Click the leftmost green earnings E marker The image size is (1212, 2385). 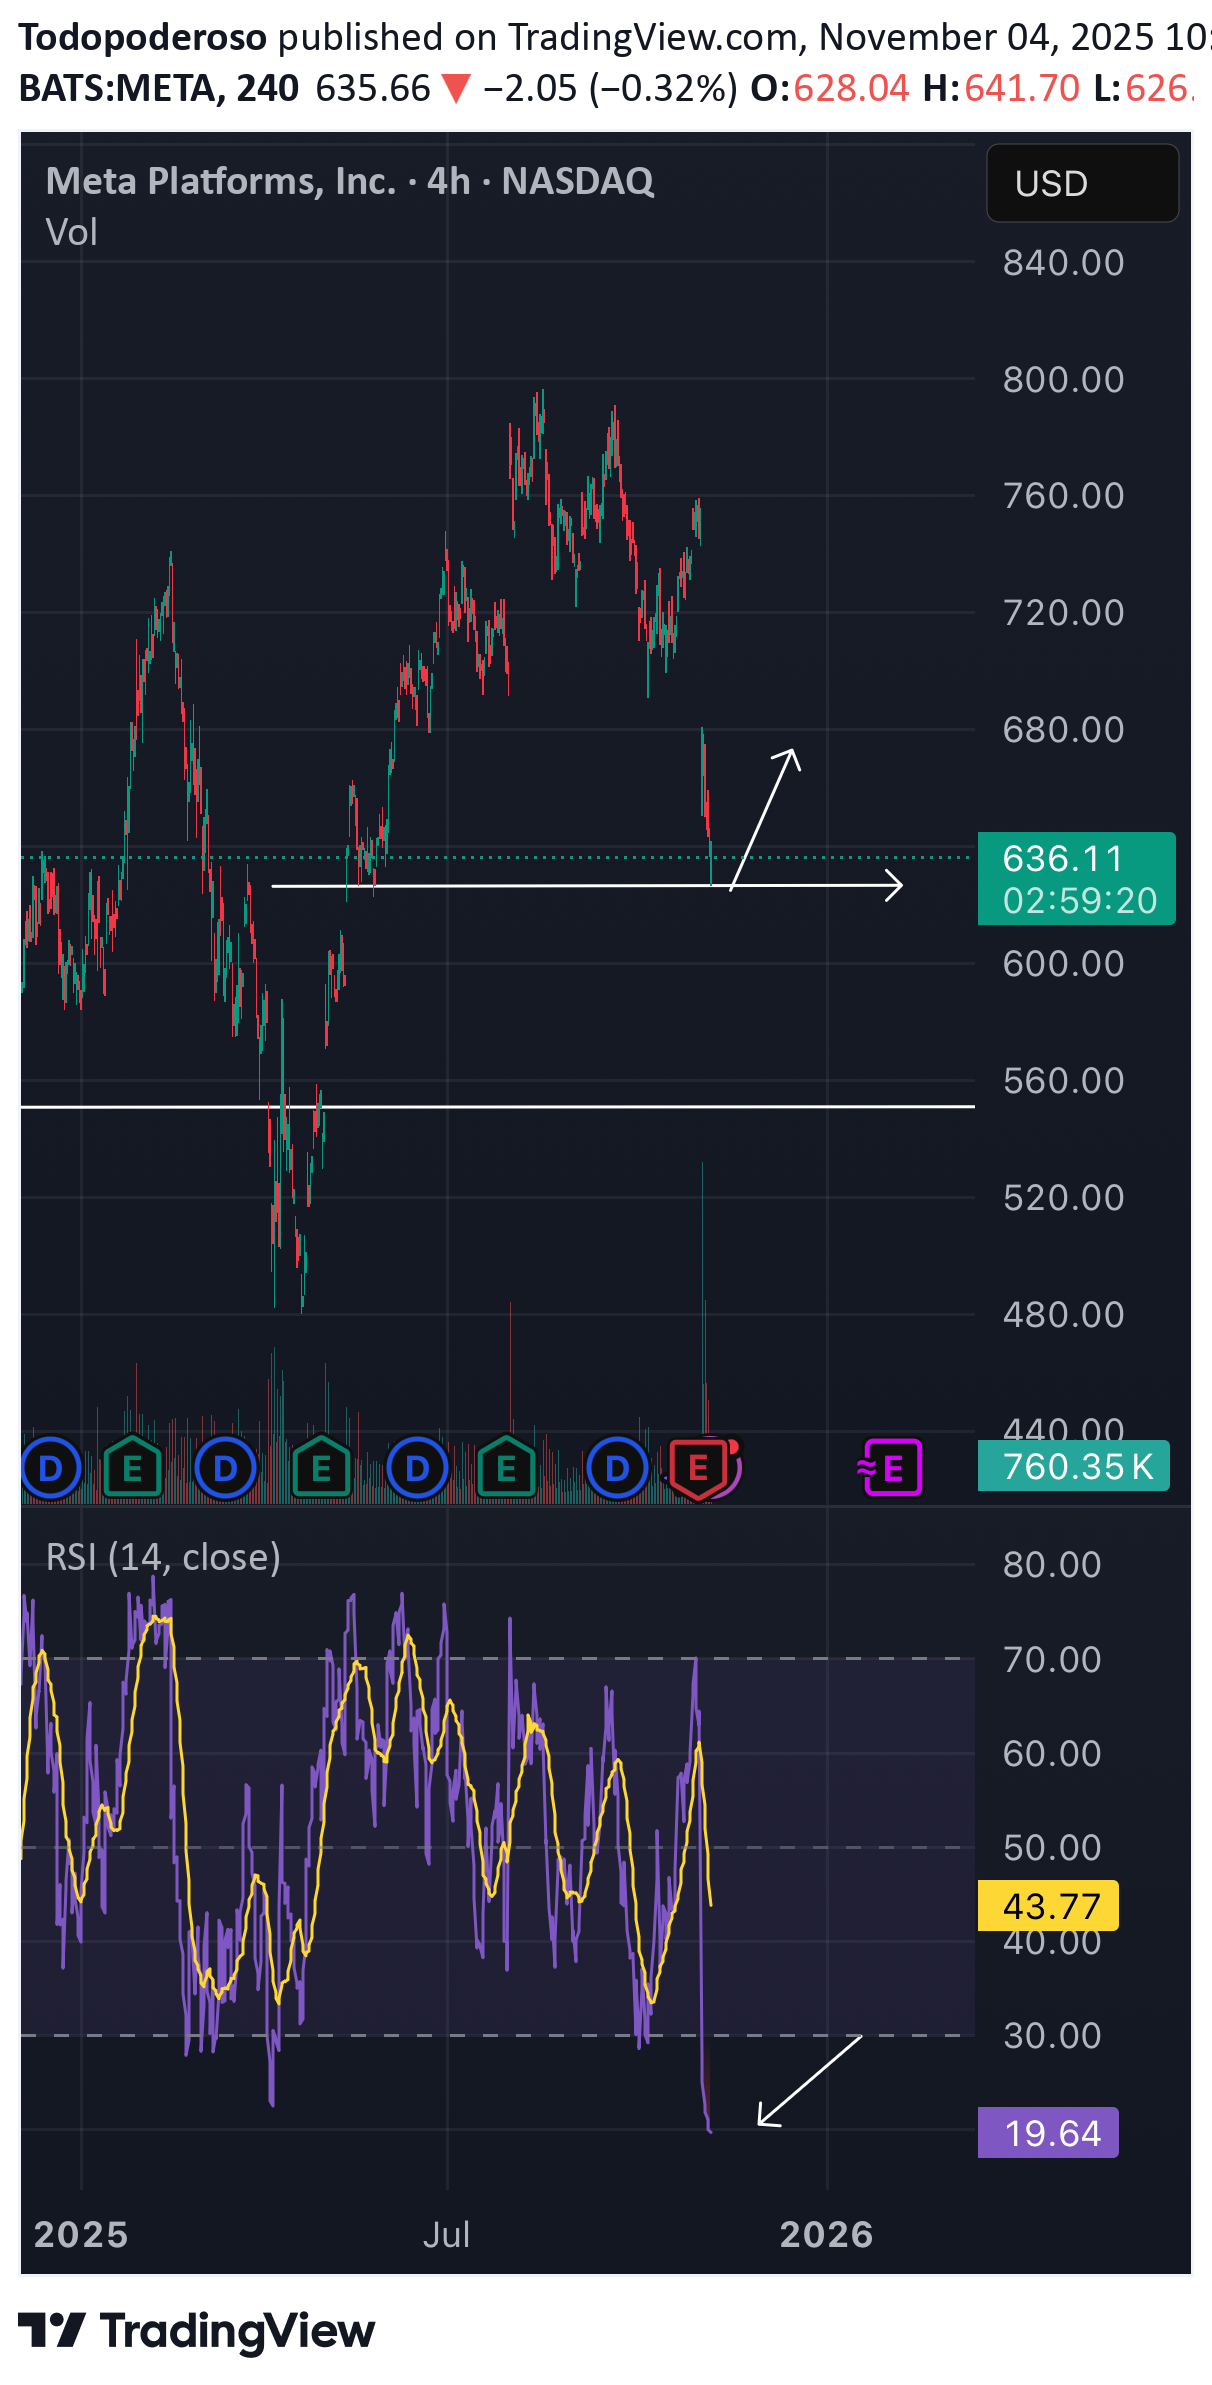click(x=132, y=1468)
